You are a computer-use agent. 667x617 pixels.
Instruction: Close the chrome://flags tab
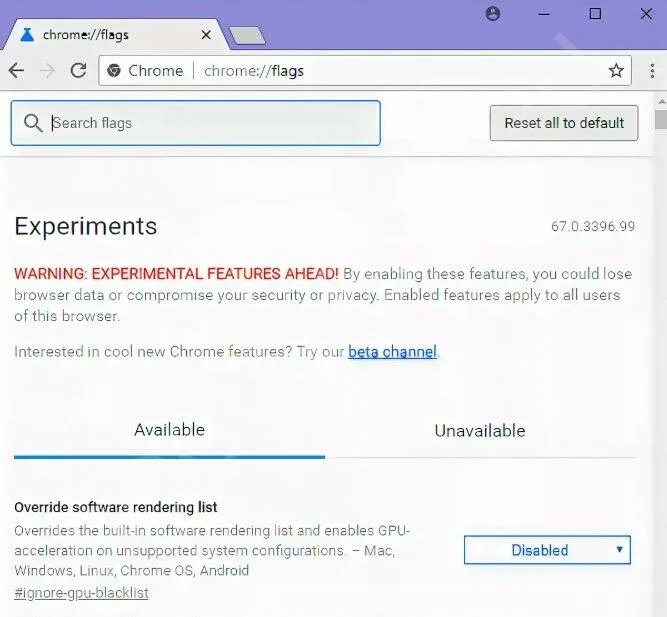[206, 35]
